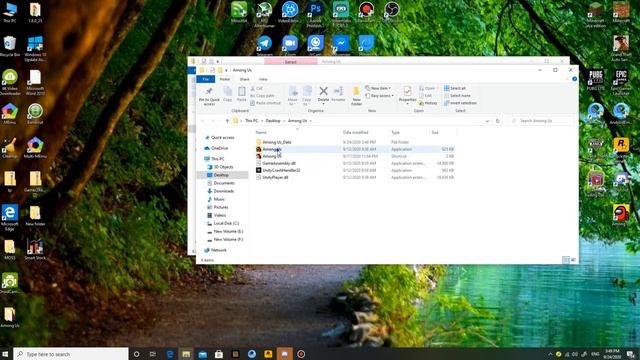Click the Properties icon in the ribbon

click(x=407, y=91)
